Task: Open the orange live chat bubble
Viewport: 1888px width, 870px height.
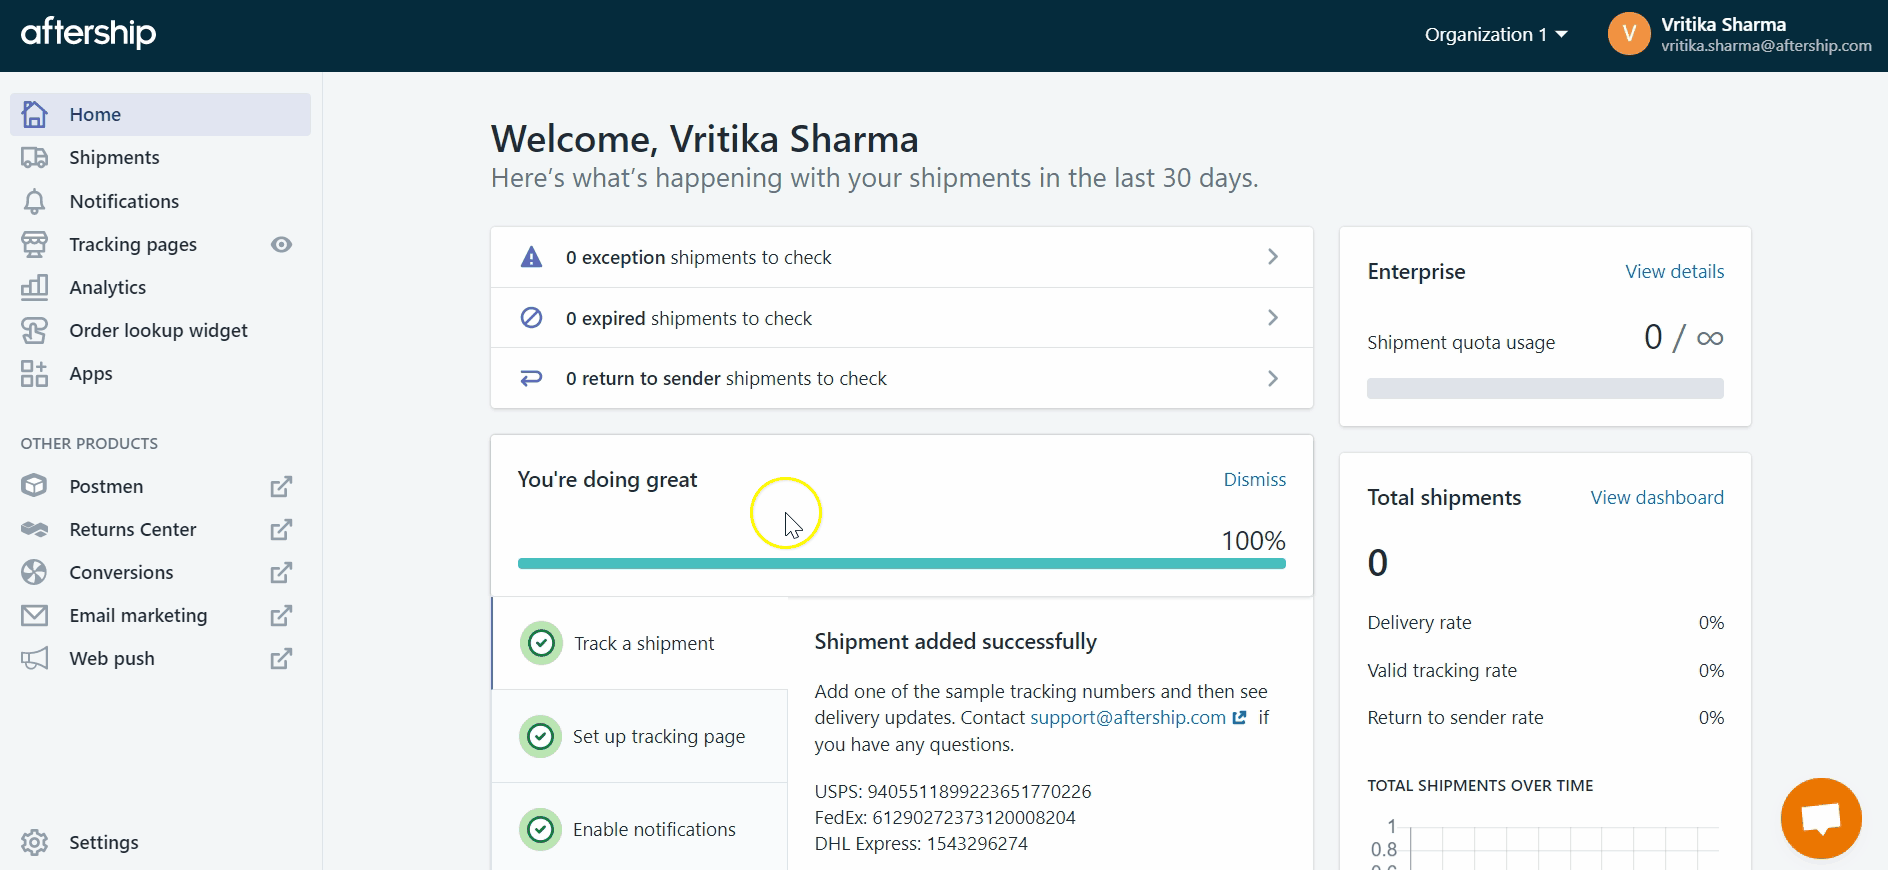Action: pos(1820,818)
